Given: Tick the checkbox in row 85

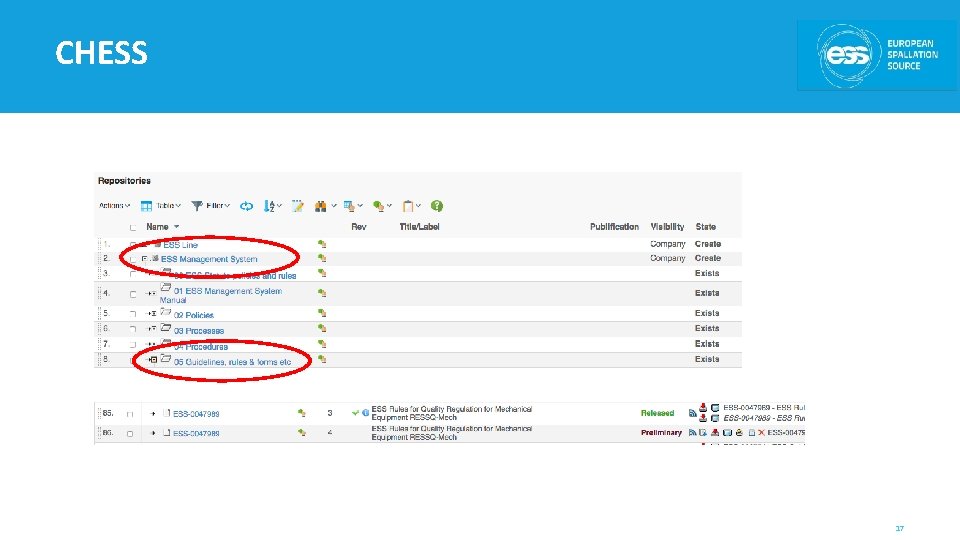Looking at the screenshot, I should coord(130,414).
